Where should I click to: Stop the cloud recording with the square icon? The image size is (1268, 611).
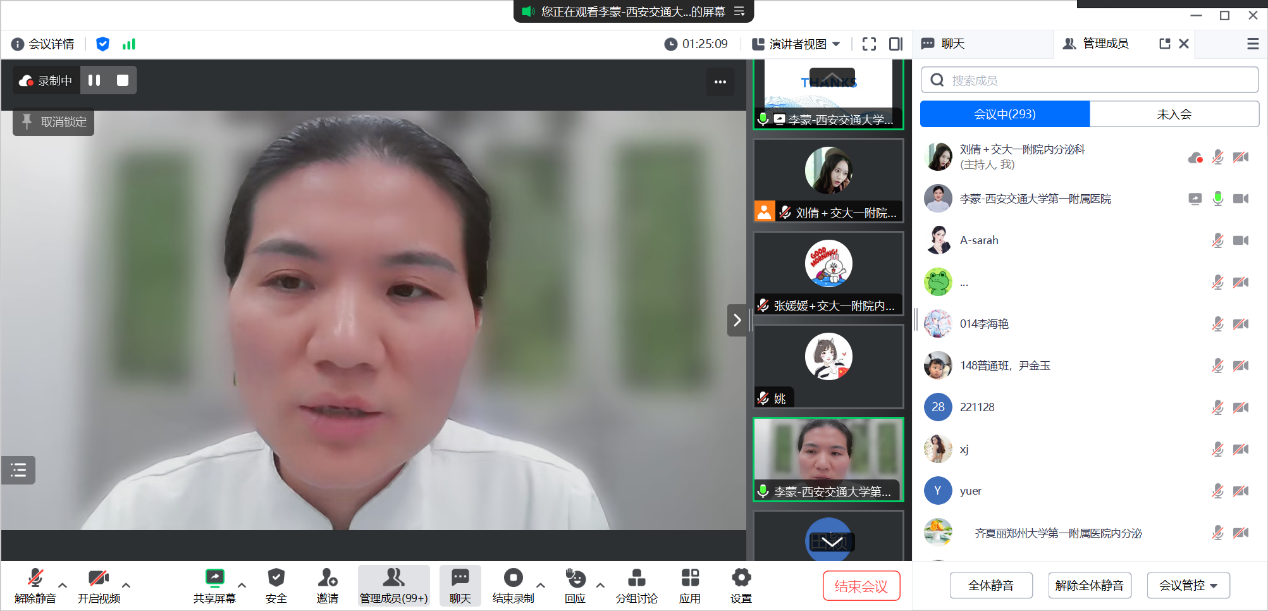point(123,80)
